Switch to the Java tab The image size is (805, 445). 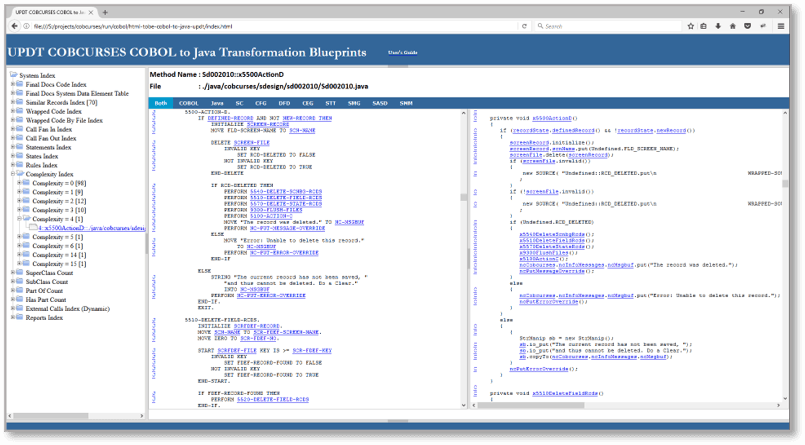tap(217, 103)
